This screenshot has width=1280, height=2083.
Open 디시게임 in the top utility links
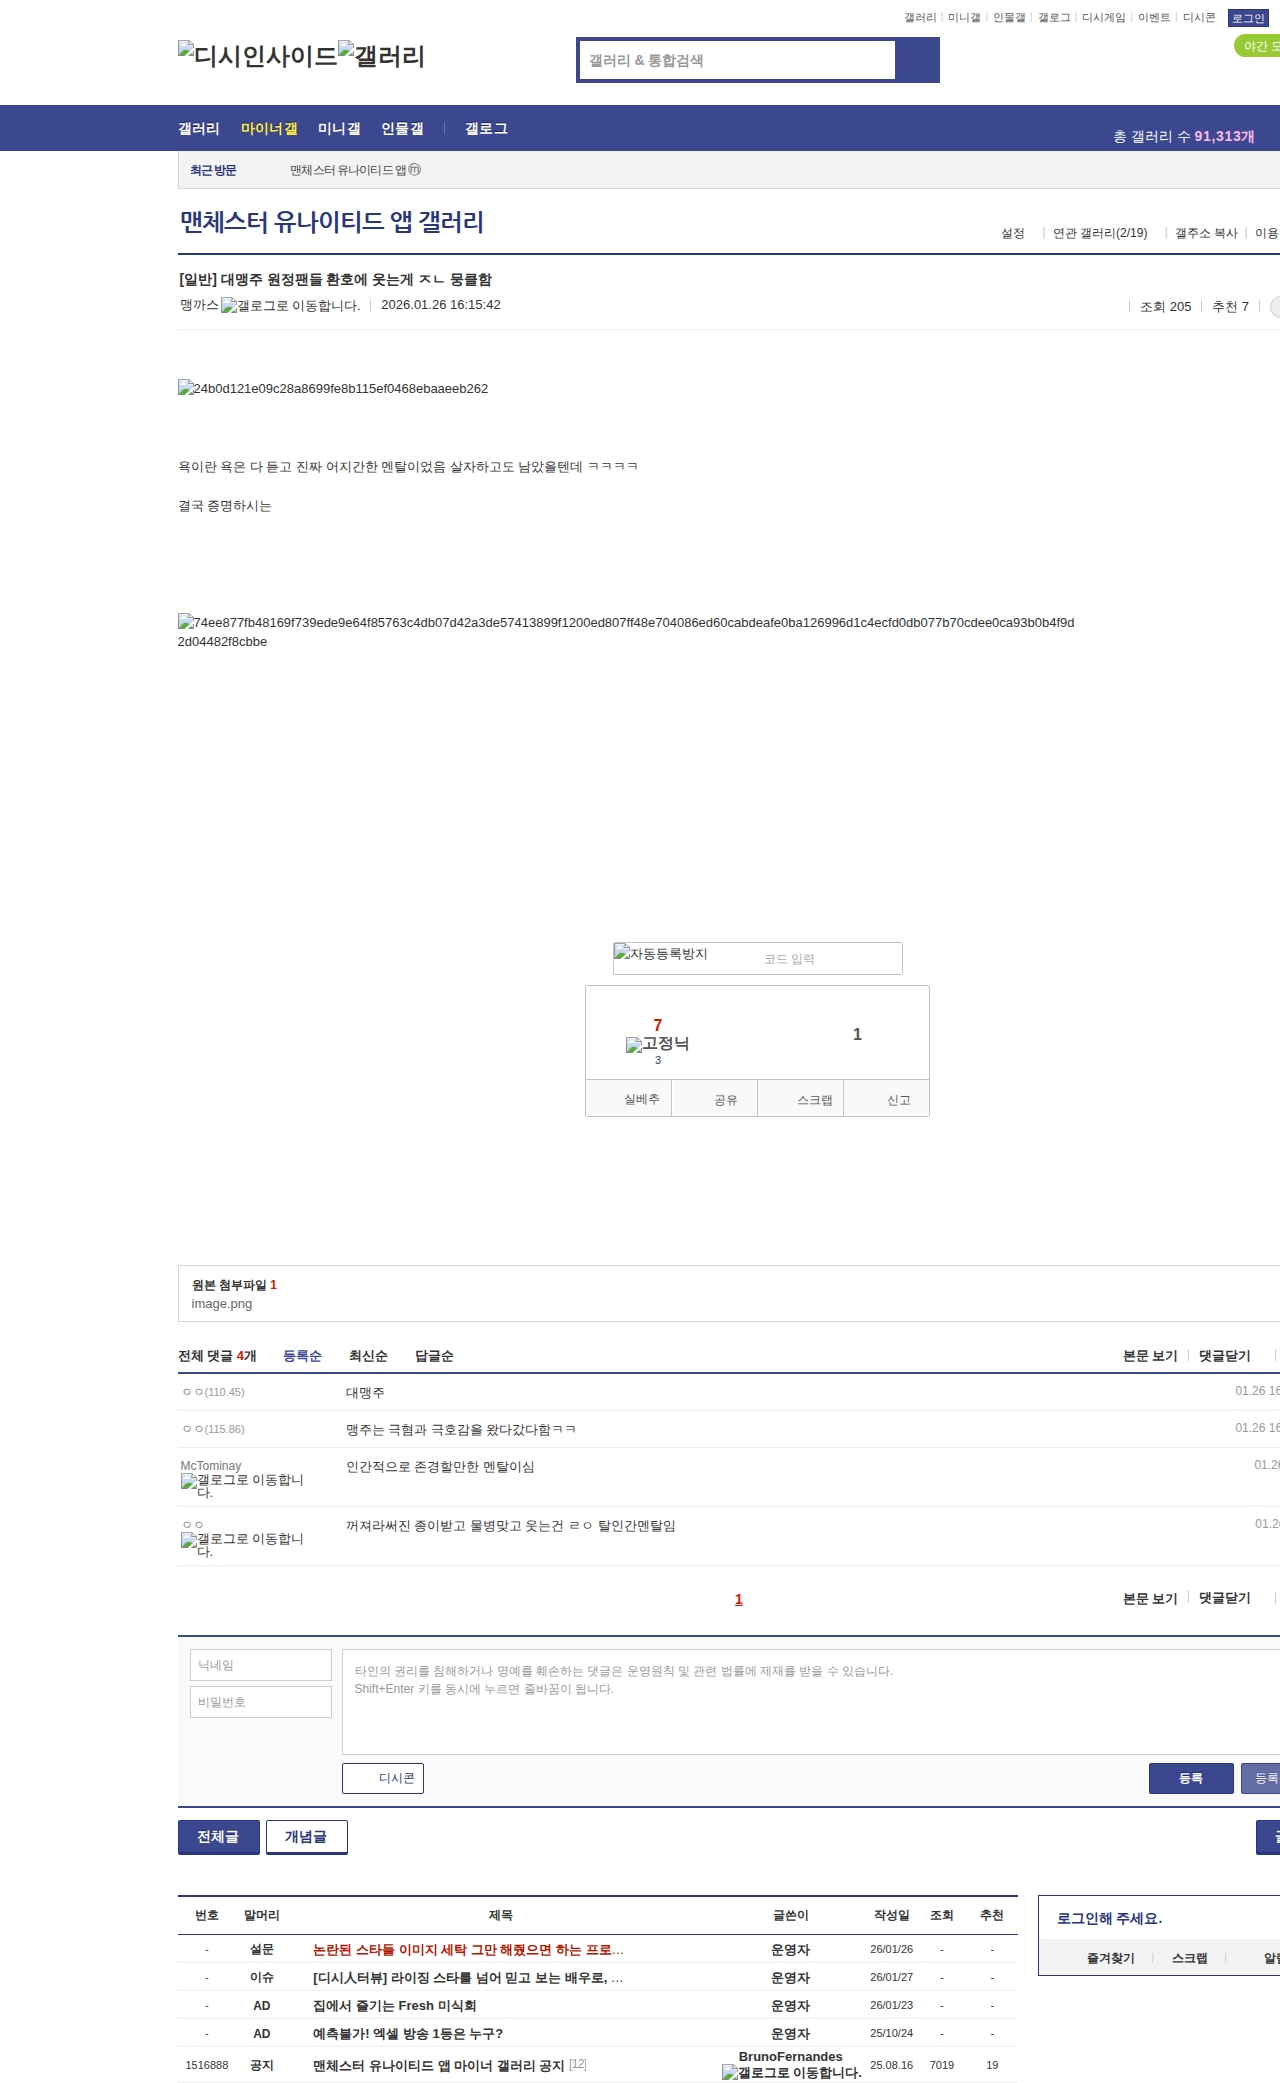(1103, 18)
